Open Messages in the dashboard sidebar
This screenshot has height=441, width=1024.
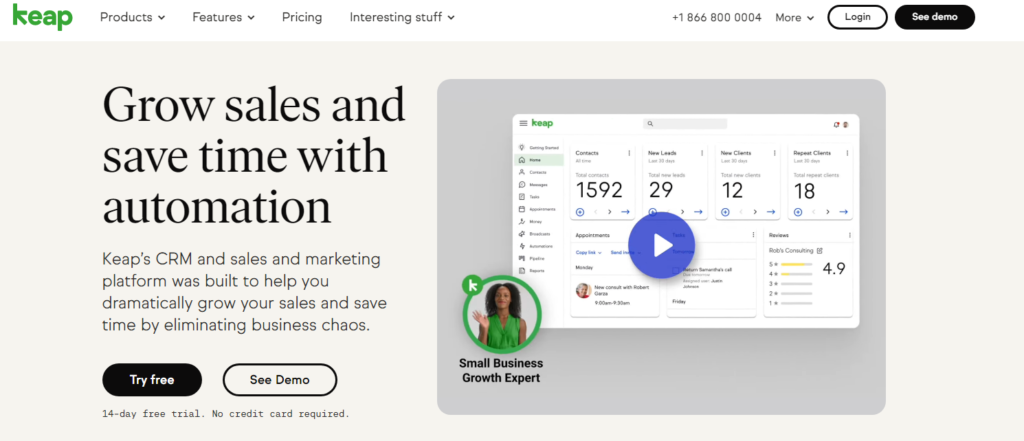[x=534, y=185]
